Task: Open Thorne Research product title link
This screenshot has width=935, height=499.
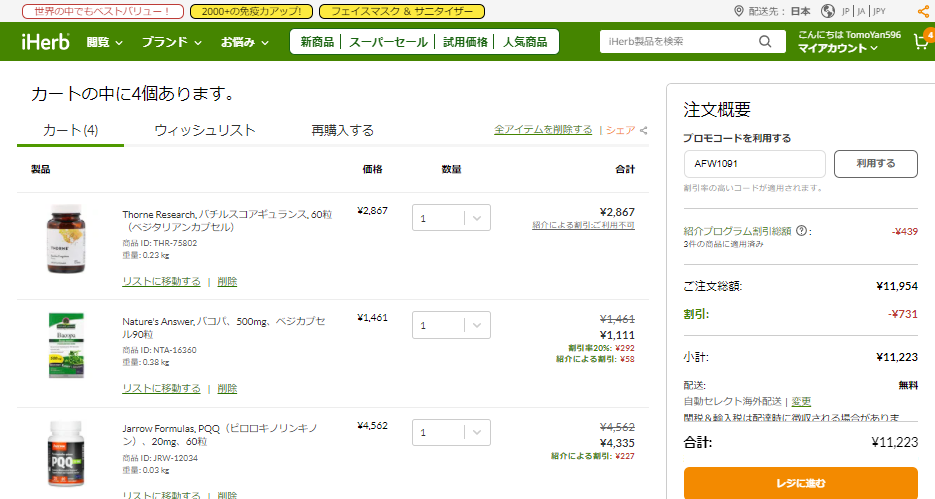Action: (227, 220)
